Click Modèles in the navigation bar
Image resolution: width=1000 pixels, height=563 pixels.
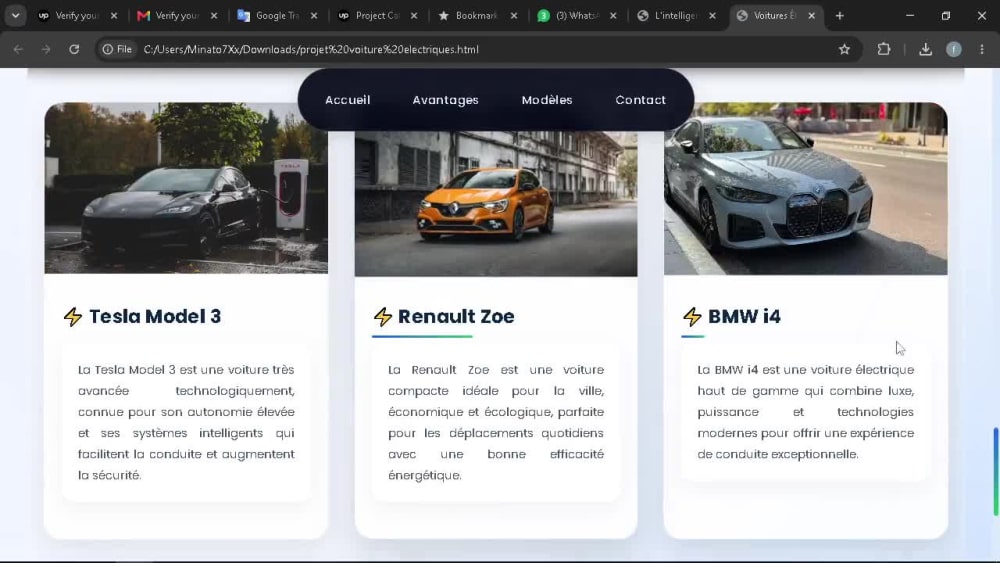click(x=547, y=100)
